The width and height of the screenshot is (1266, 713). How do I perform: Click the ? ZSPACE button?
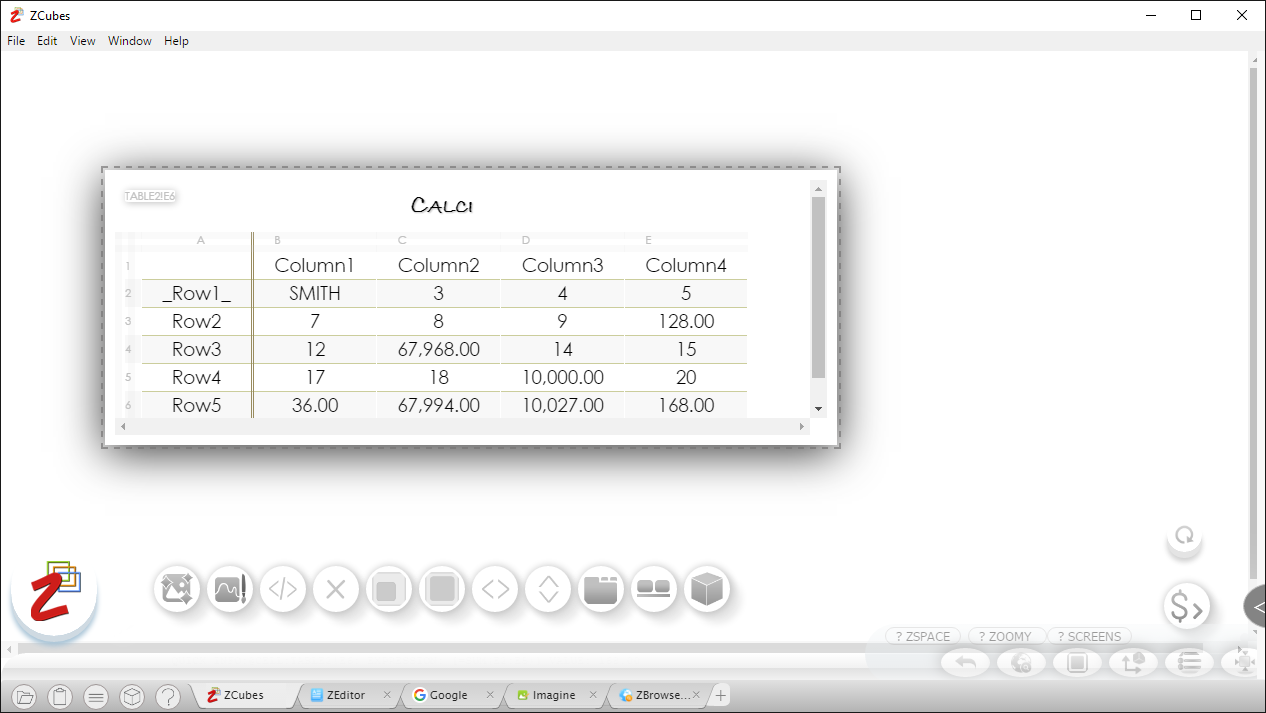[923, 636]
